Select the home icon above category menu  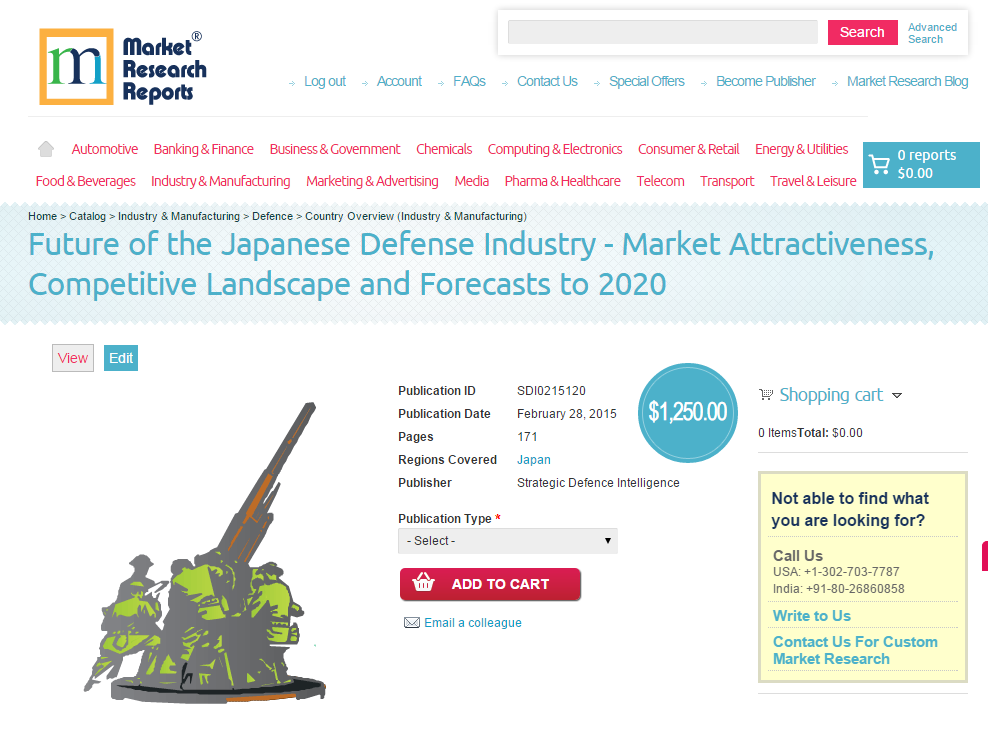coord(45,148)
